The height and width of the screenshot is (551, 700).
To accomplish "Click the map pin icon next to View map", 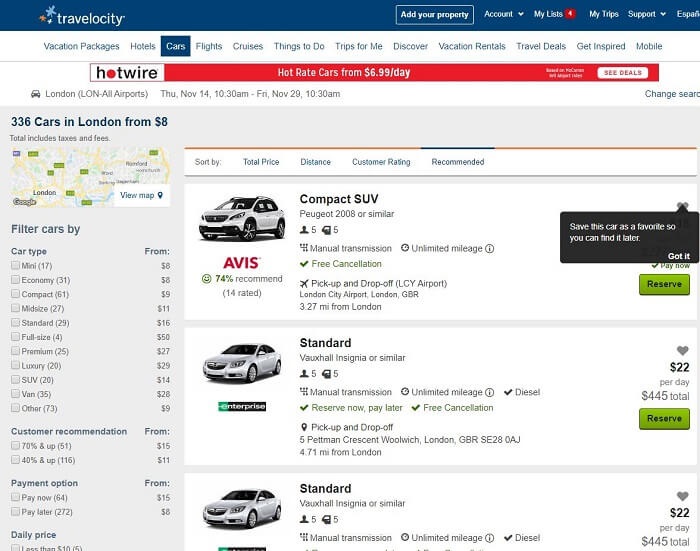I will [x=160, y=195].
